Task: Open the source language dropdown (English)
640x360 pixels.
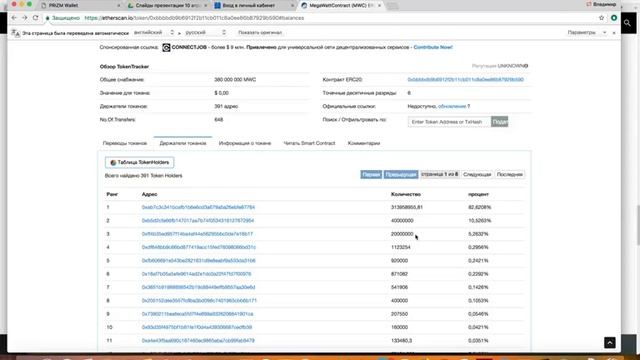Action: [154, 32]
